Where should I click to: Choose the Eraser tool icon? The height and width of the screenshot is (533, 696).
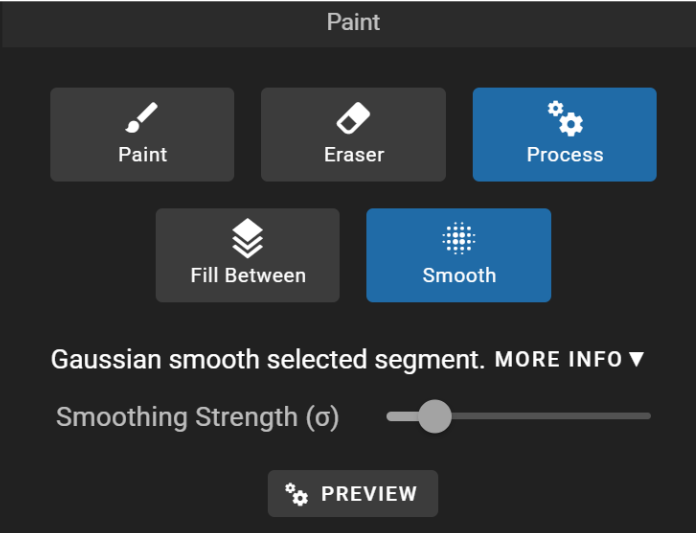(x=353, y=118)
